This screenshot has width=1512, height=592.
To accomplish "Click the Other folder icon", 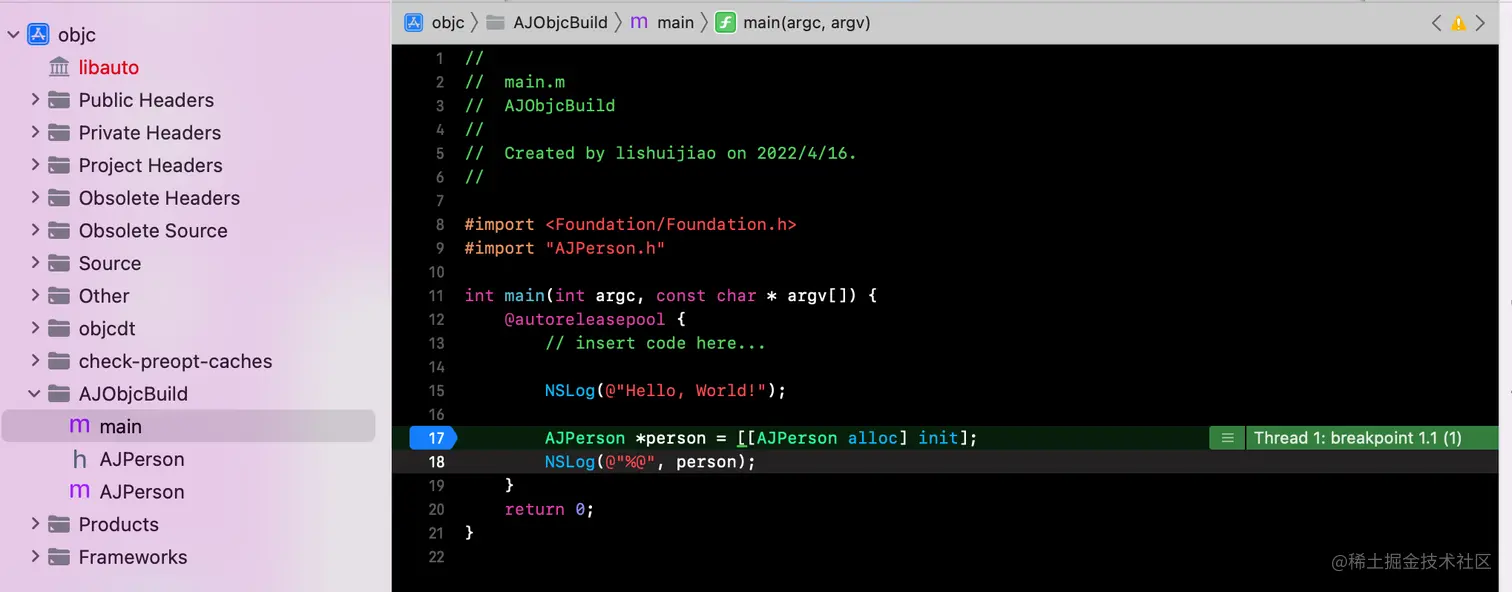I will click(x=60, y=296).
